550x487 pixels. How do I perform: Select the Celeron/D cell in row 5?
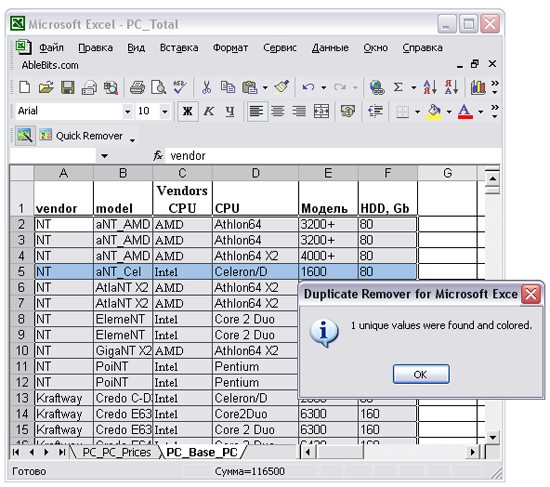[x=255, y=272]
